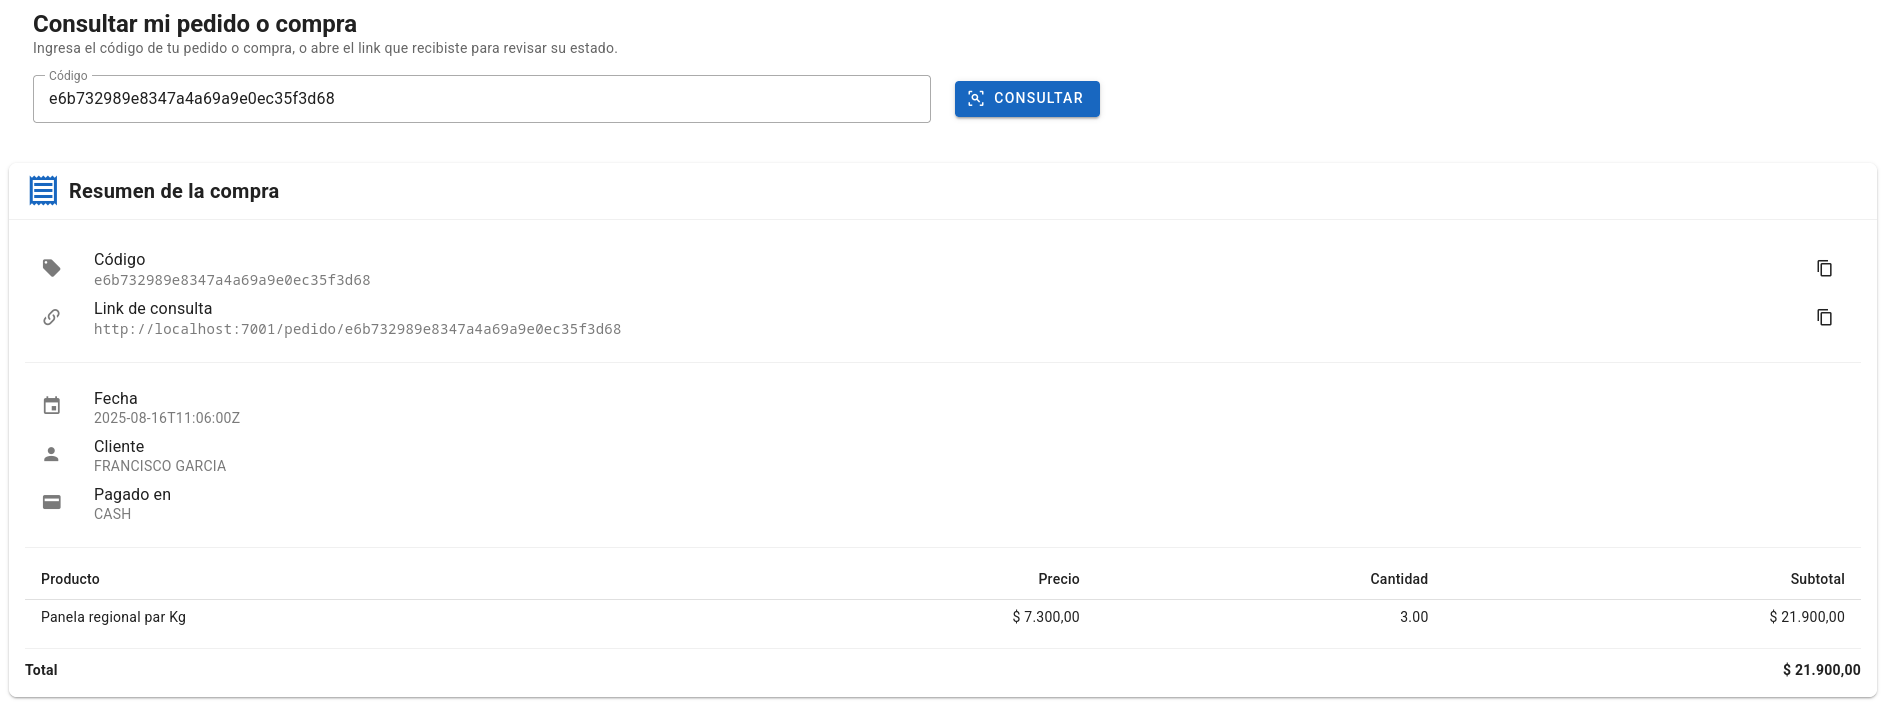Viewport: 1899px width, 725px height.
Task: Click the Producto column header
Action: click(70, 579)
